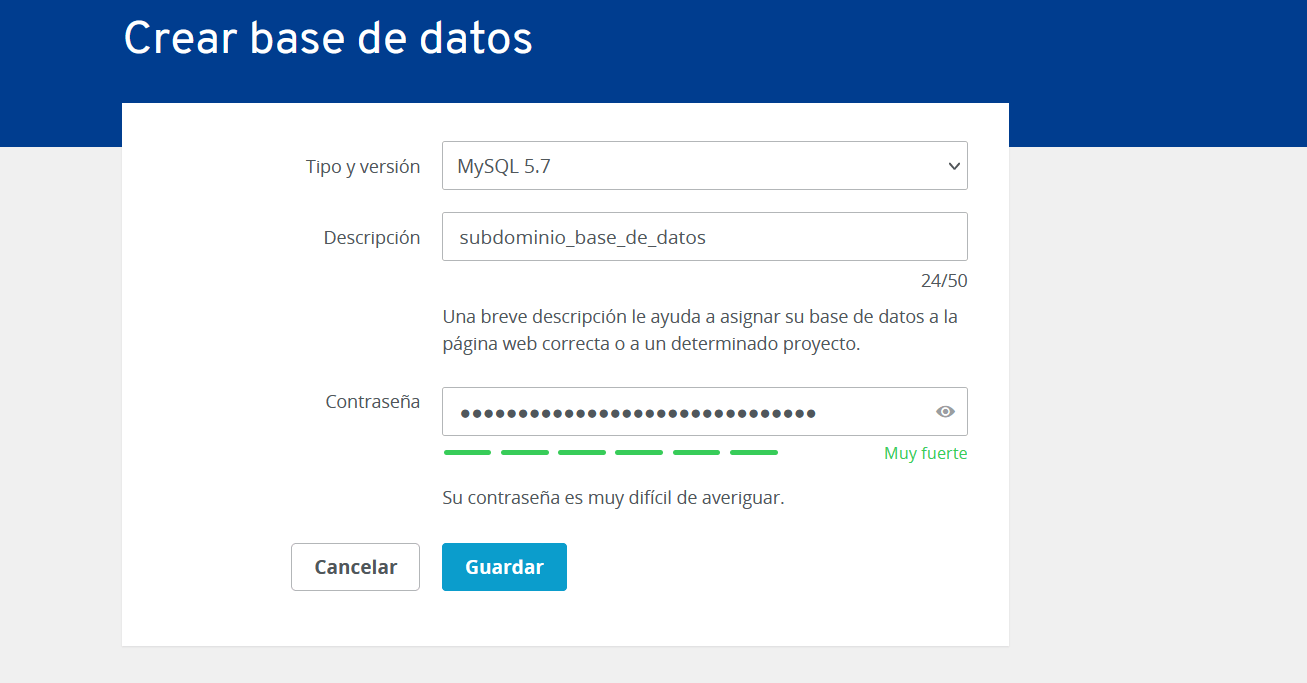Click the Cancelar button
This screenshot has width=1307, height=683.
355,567
